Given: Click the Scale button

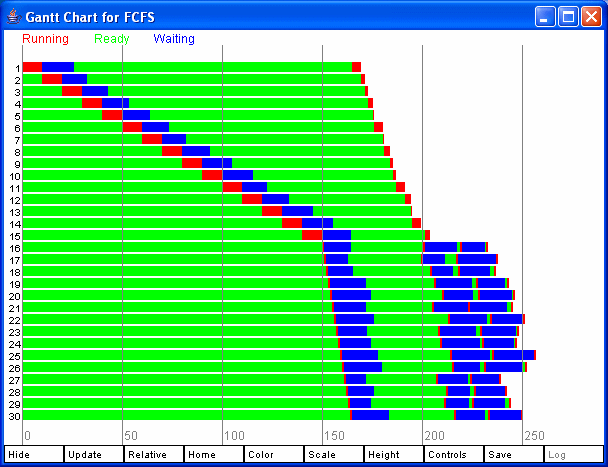Looking at the screenshot, I should 334,454.
